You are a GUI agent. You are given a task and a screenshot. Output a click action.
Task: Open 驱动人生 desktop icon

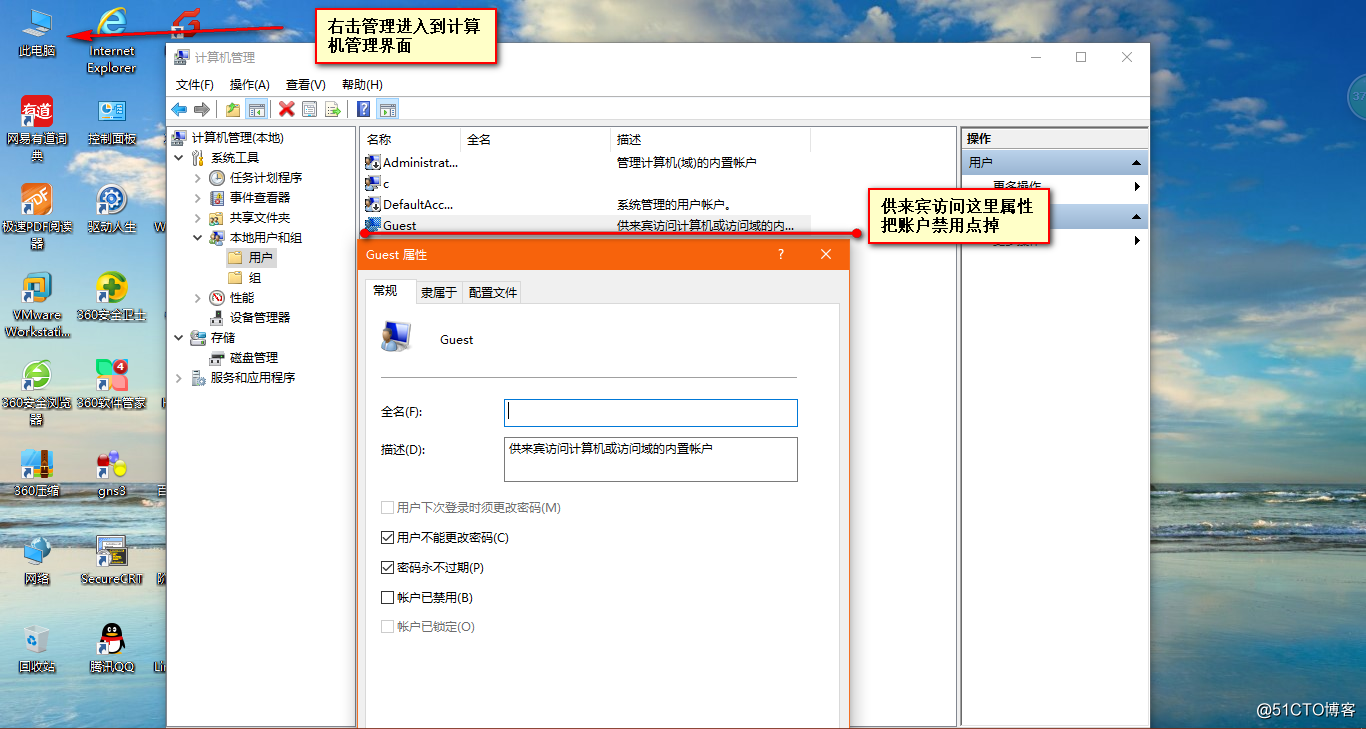112,209
